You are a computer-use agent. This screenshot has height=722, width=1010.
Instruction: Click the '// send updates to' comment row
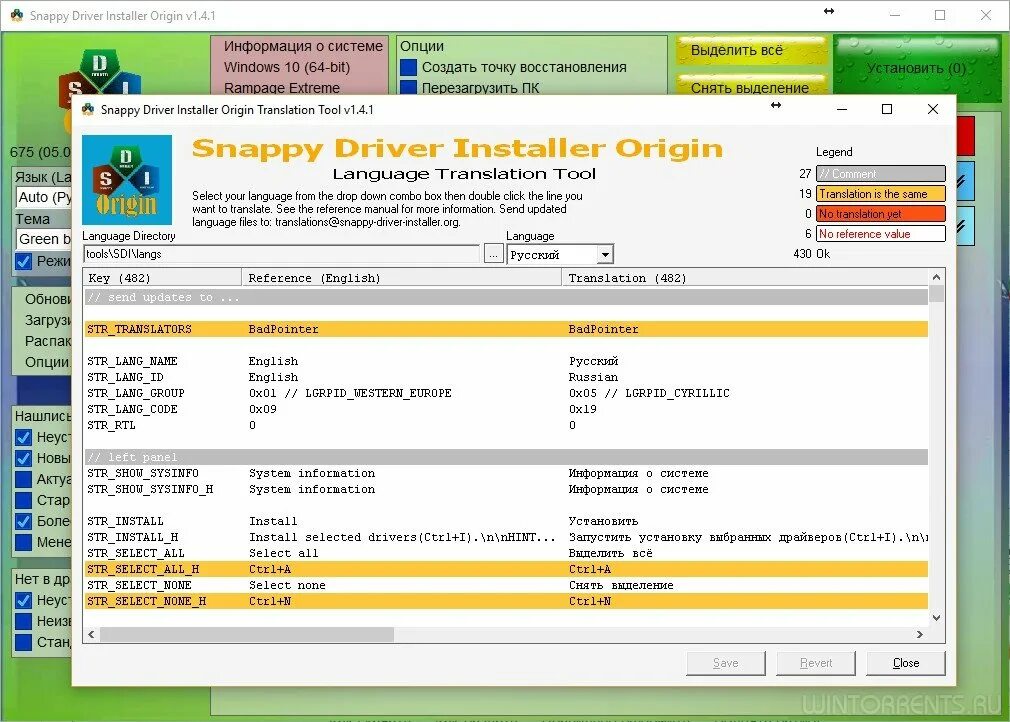[506, 297]
